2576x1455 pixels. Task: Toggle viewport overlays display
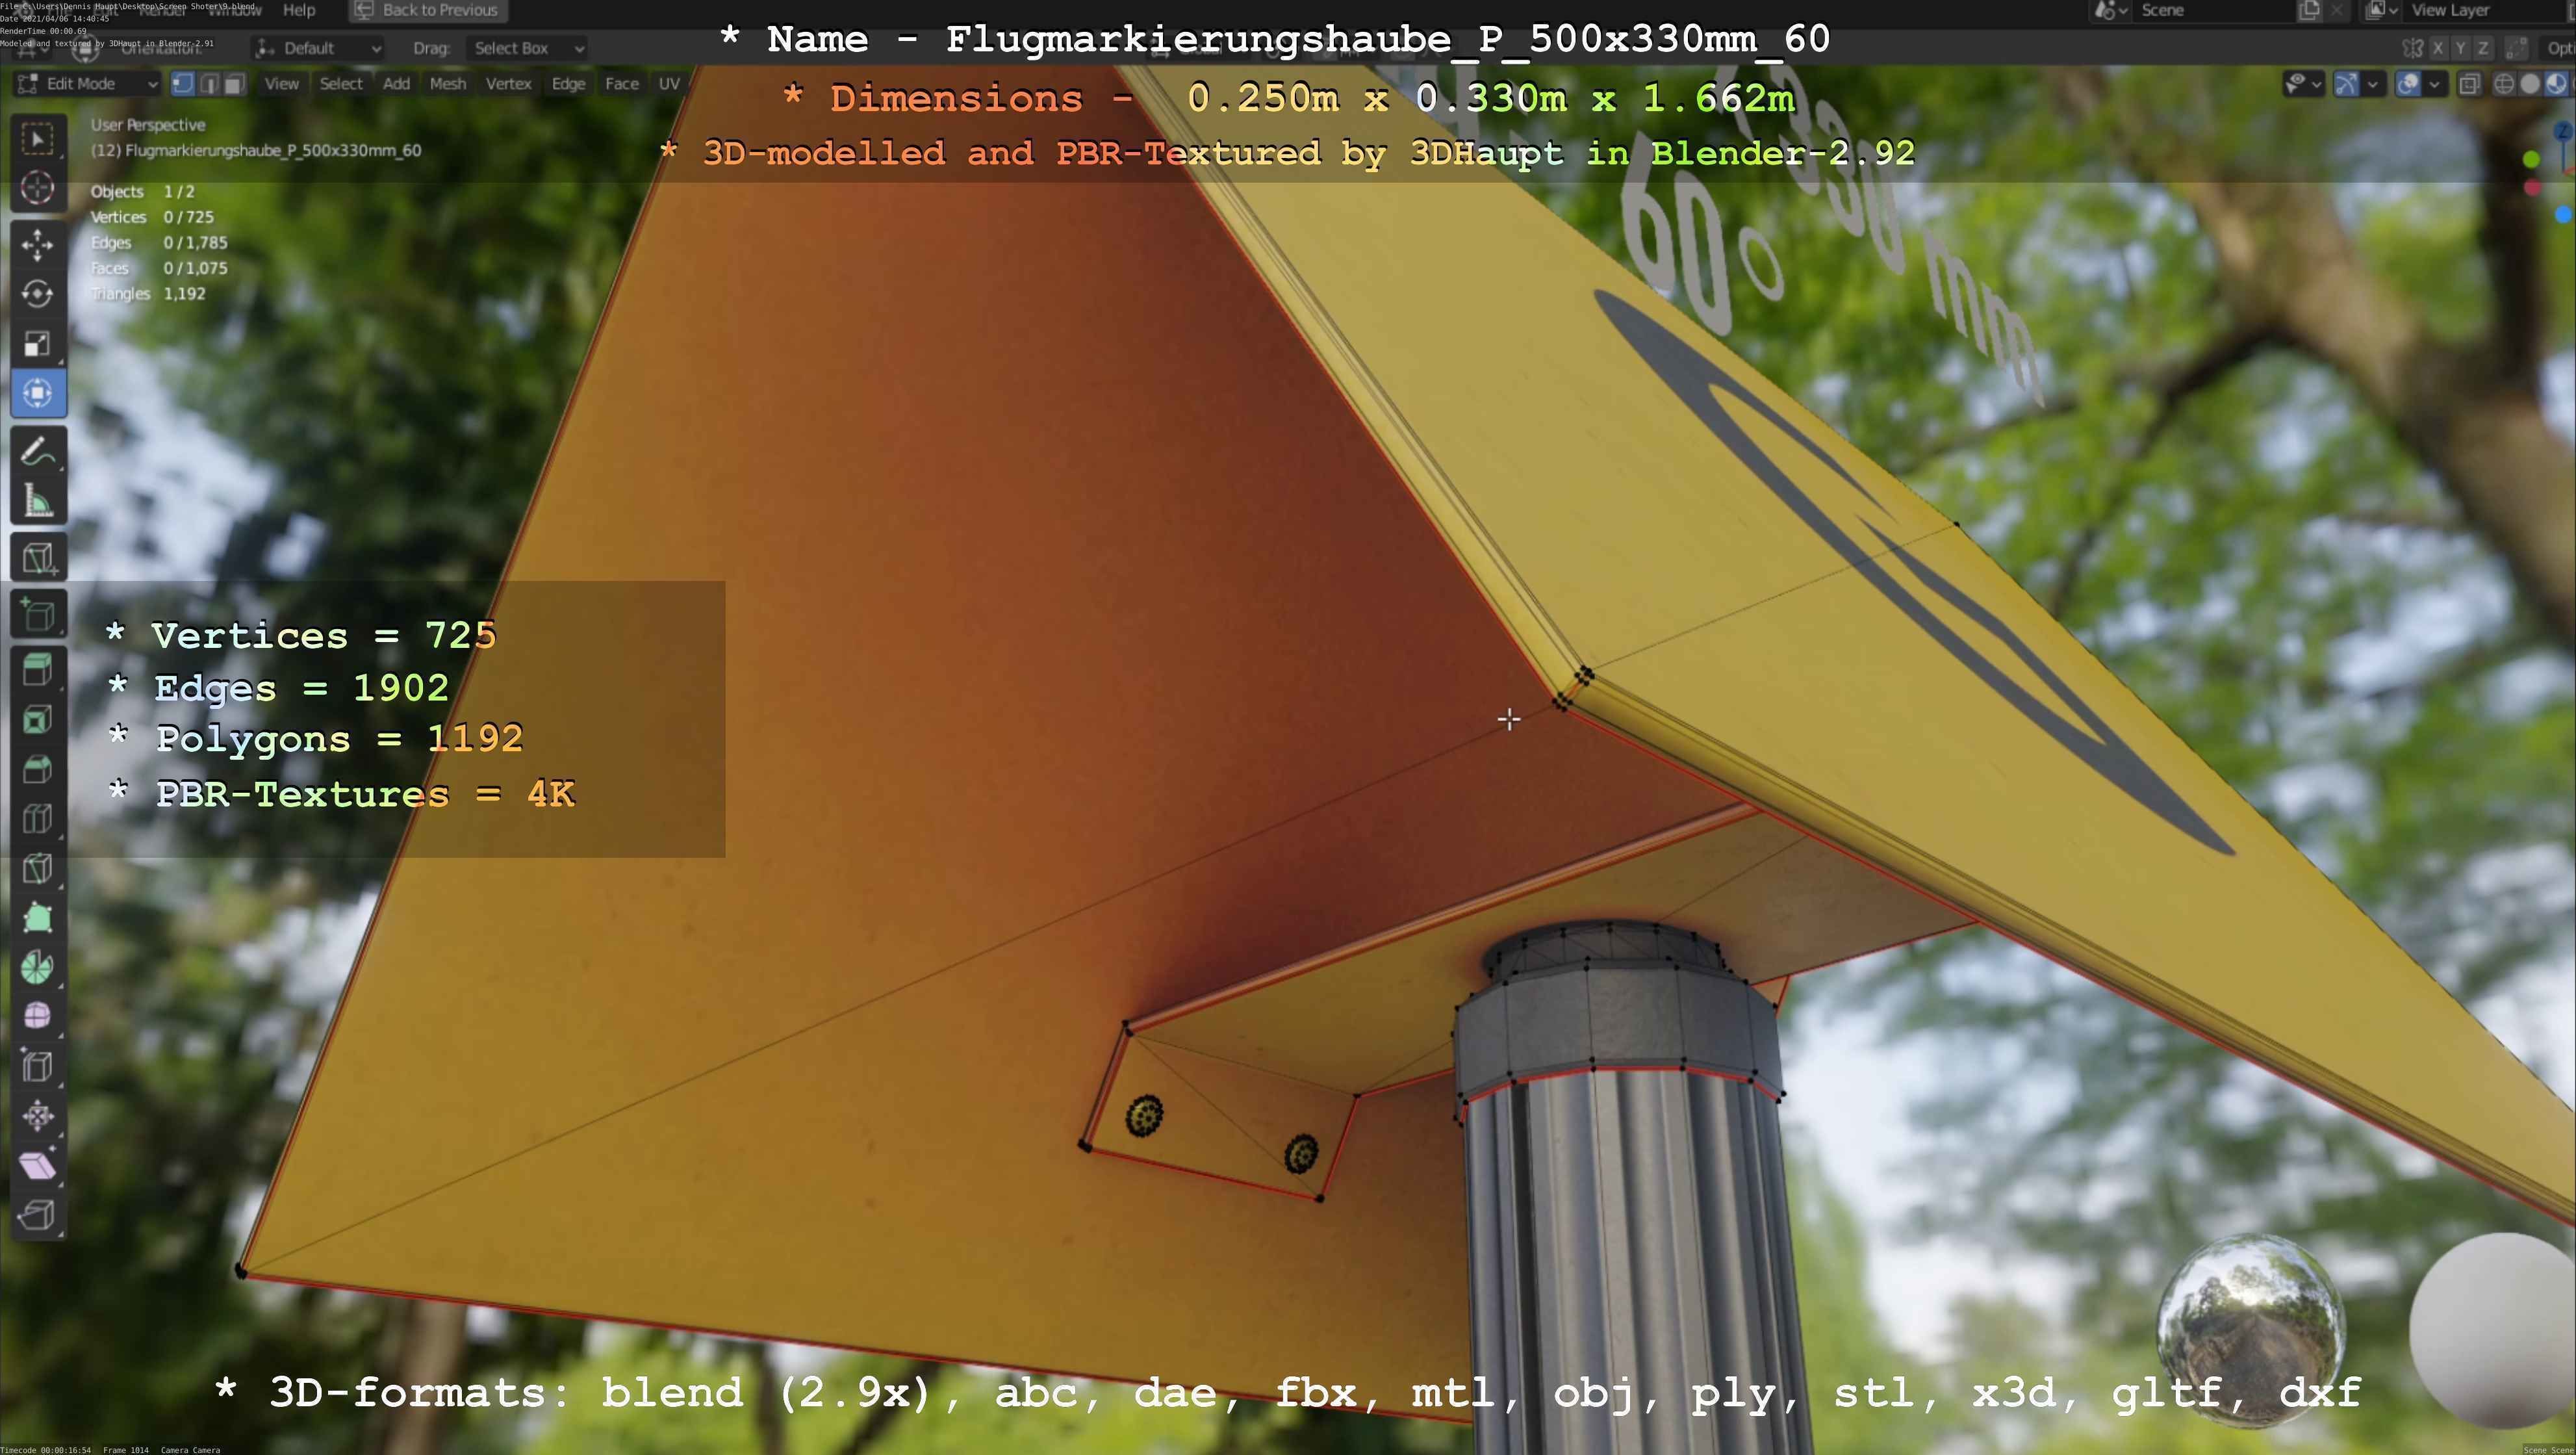tap(2409, 84)
